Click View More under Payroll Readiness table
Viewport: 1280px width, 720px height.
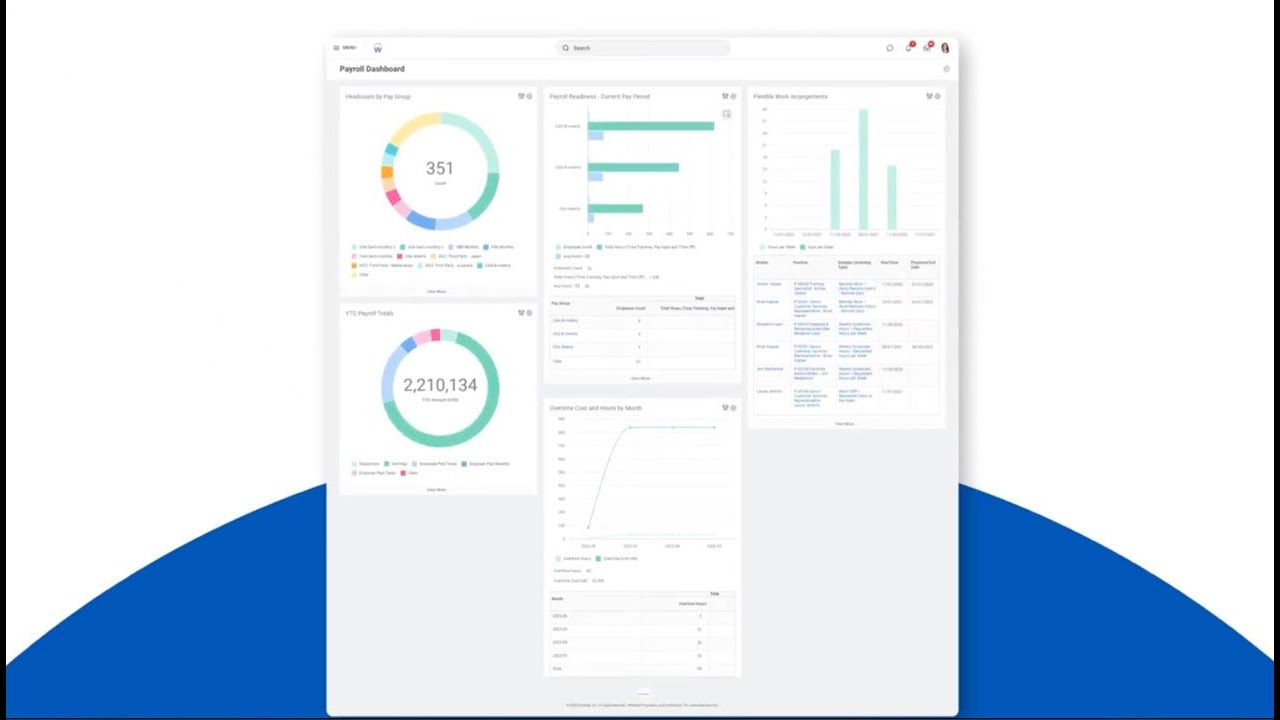tap(640, 378)
